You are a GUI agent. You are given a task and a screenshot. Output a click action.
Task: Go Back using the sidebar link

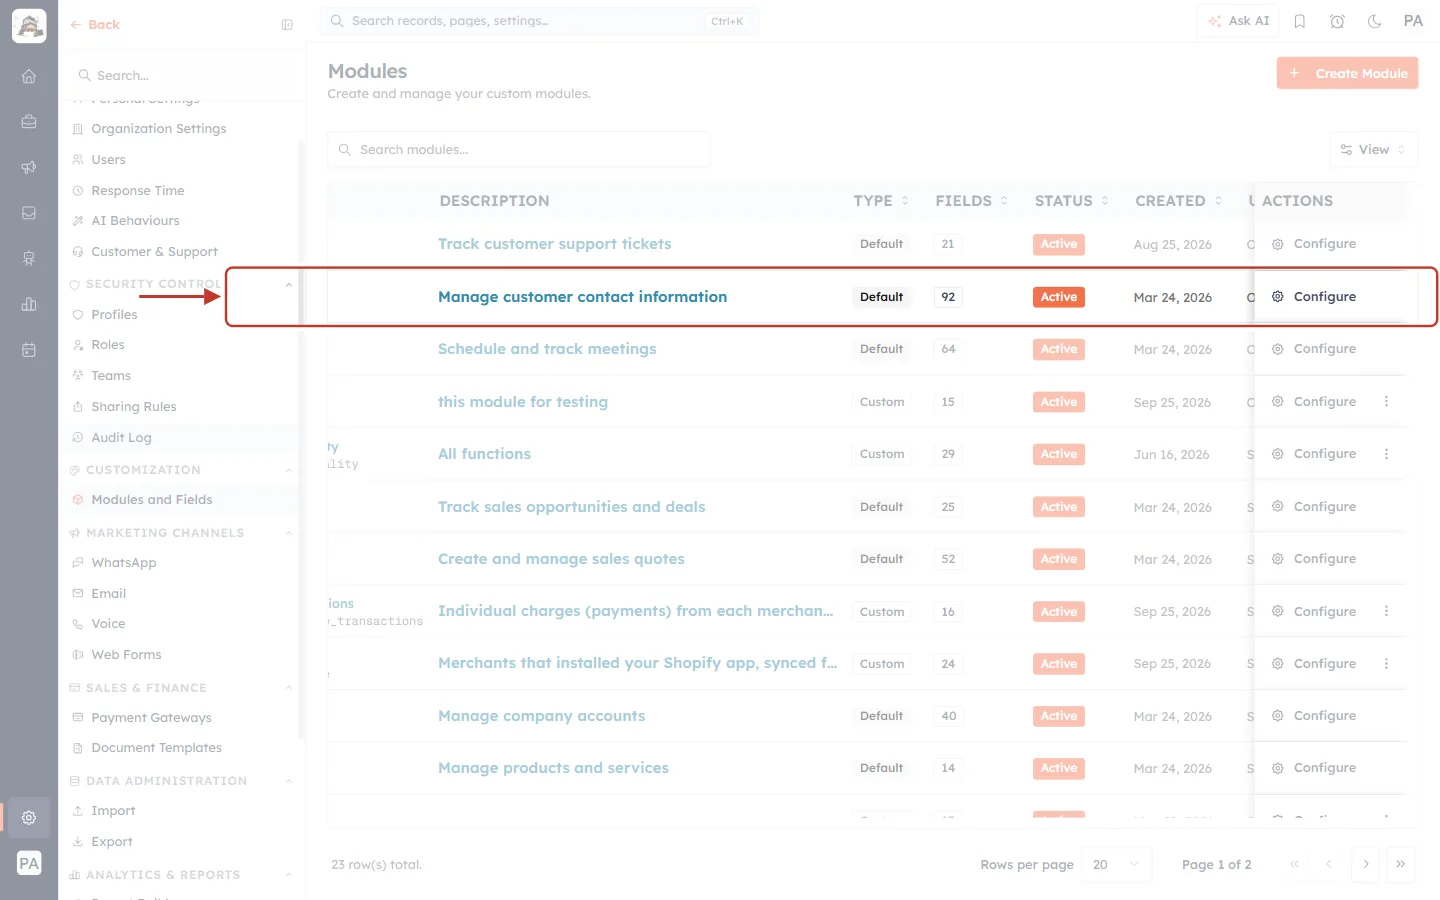pyautogui.click(x=95, y=25)
